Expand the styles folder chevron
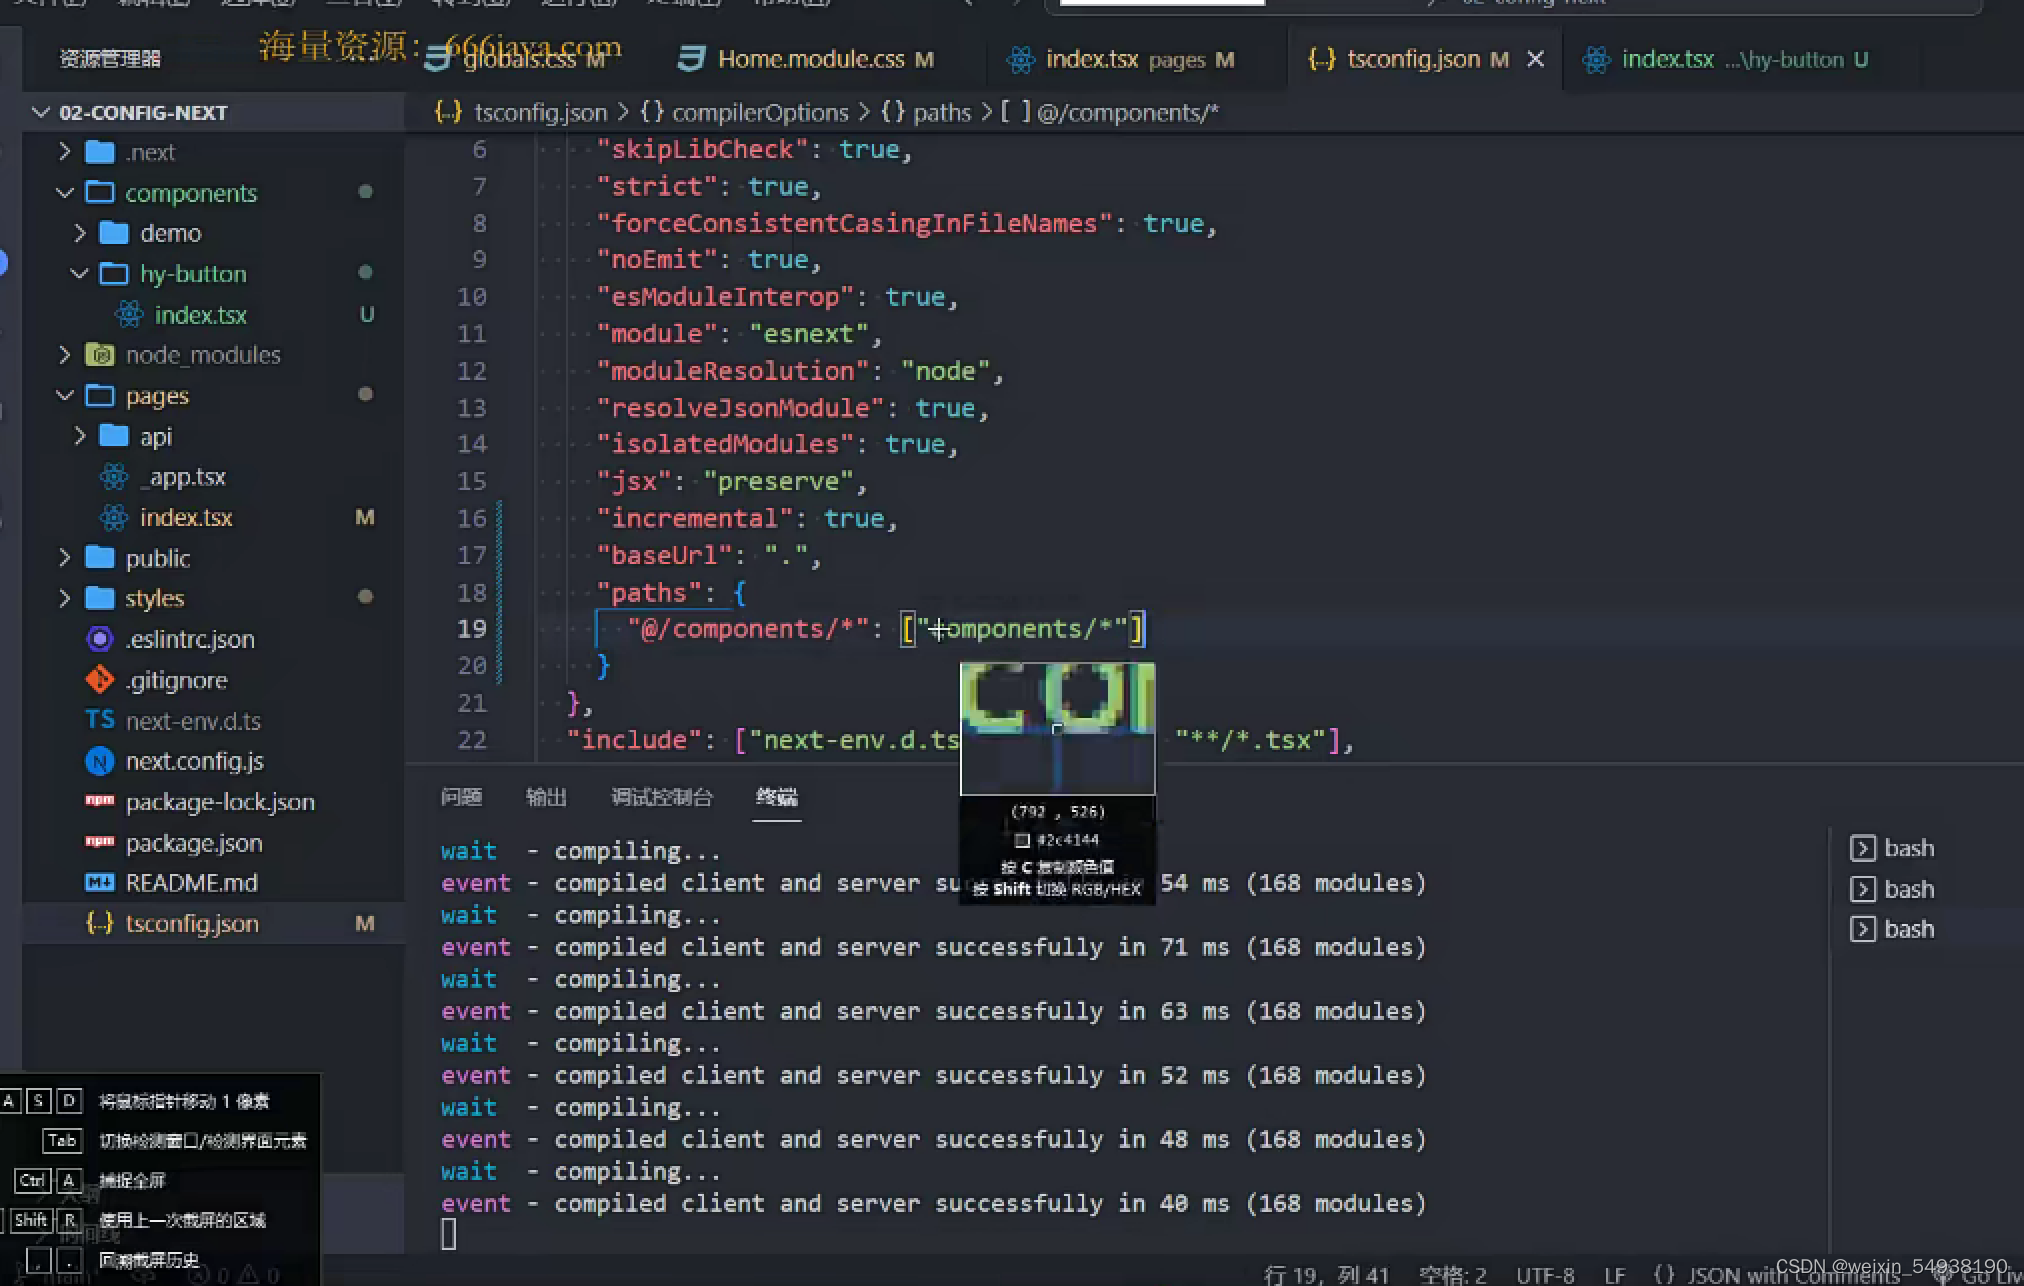The width and height of the screenshot is (2024, 1286). pos(65,598)
